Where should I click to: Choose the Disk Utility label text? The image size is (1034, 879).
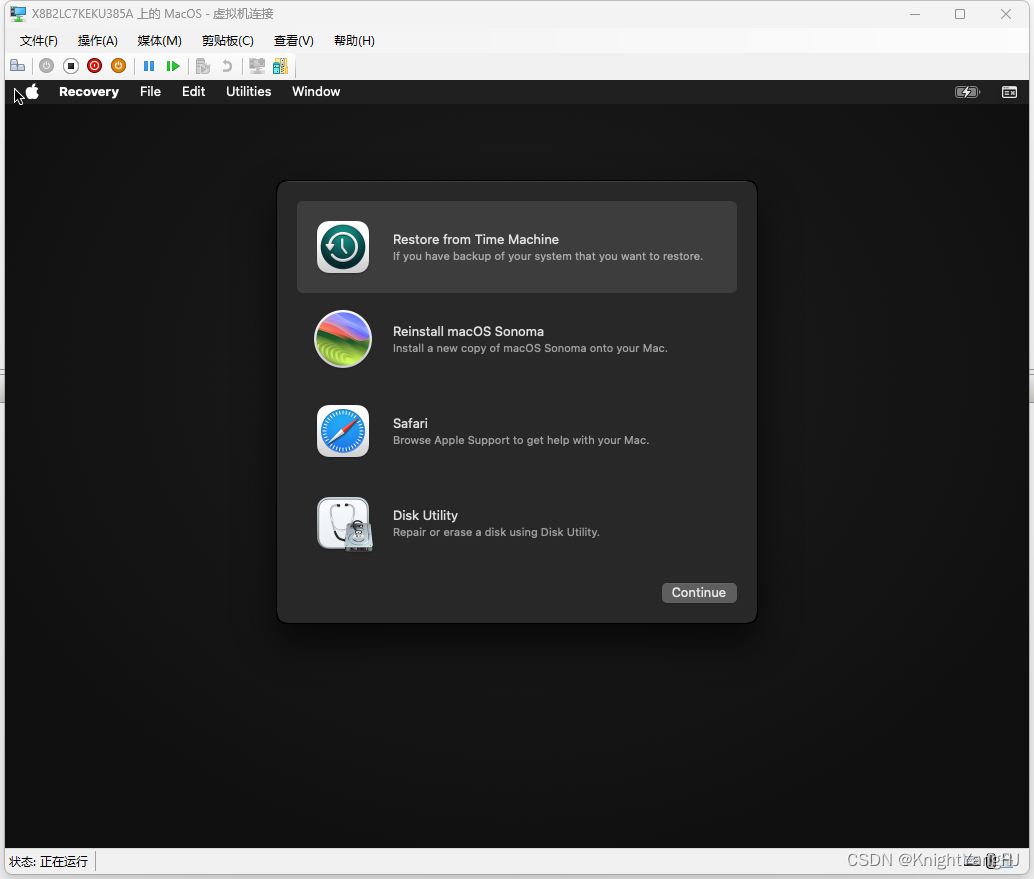[x=425, y=515]
